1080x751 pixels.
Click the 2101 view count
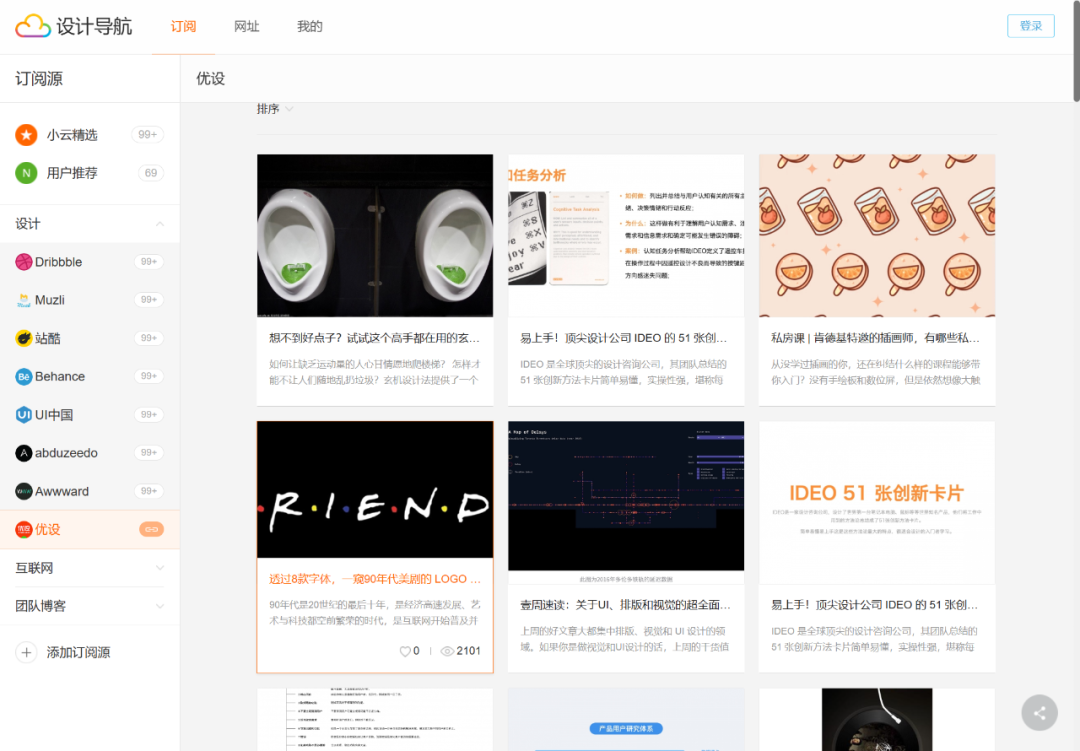(468, 651)
